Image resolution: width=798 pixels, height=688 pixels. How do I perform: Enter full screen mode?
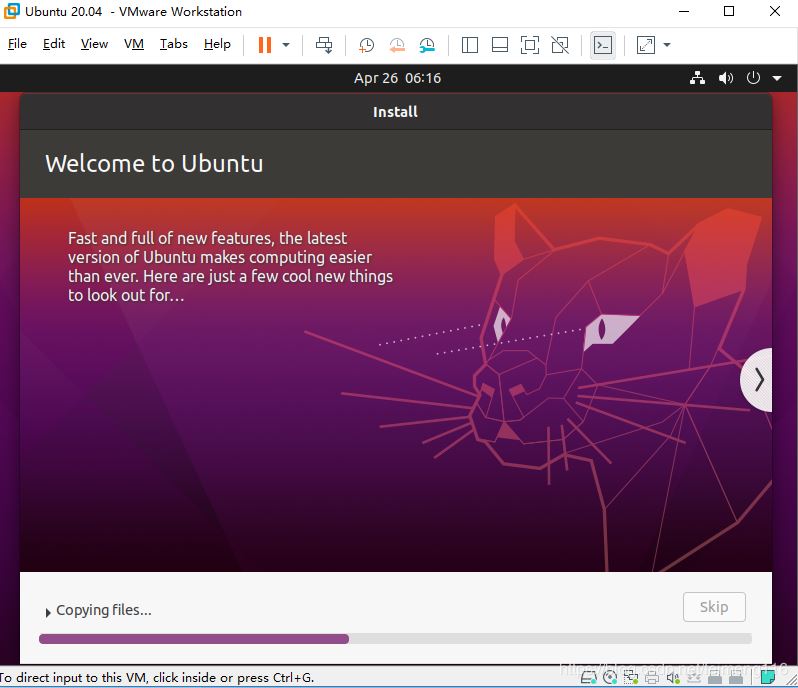[530, 45]
